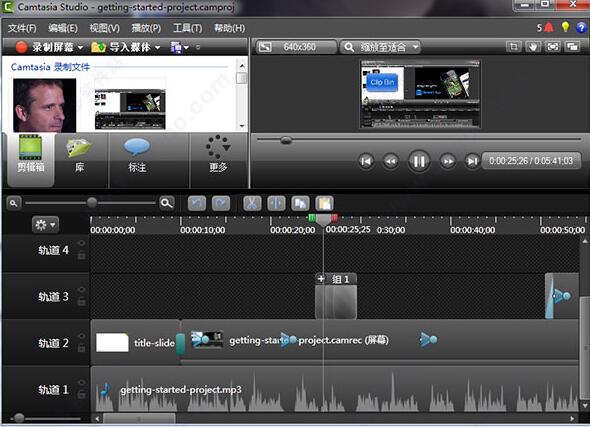The image size is (590, 427).
Task: Select the crop mode icon in preview toolbar
Action: 513,47
